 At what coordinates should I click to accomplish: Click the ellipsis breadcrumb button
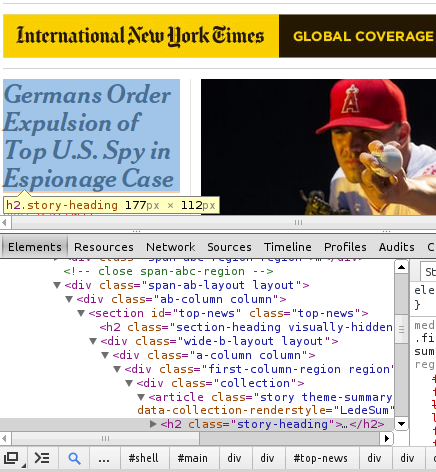[104, 459]
